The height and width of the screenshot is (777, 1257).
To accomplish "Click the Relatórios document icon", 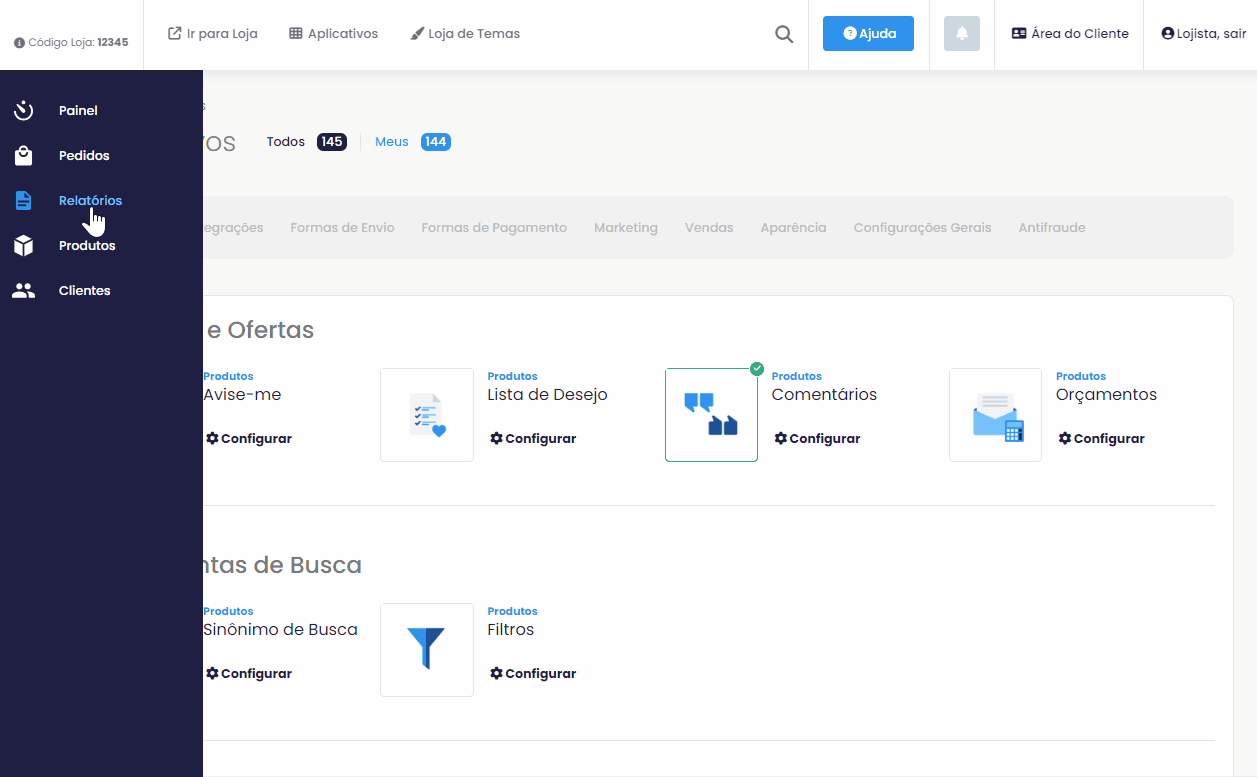I will click(x=24, y=201).
